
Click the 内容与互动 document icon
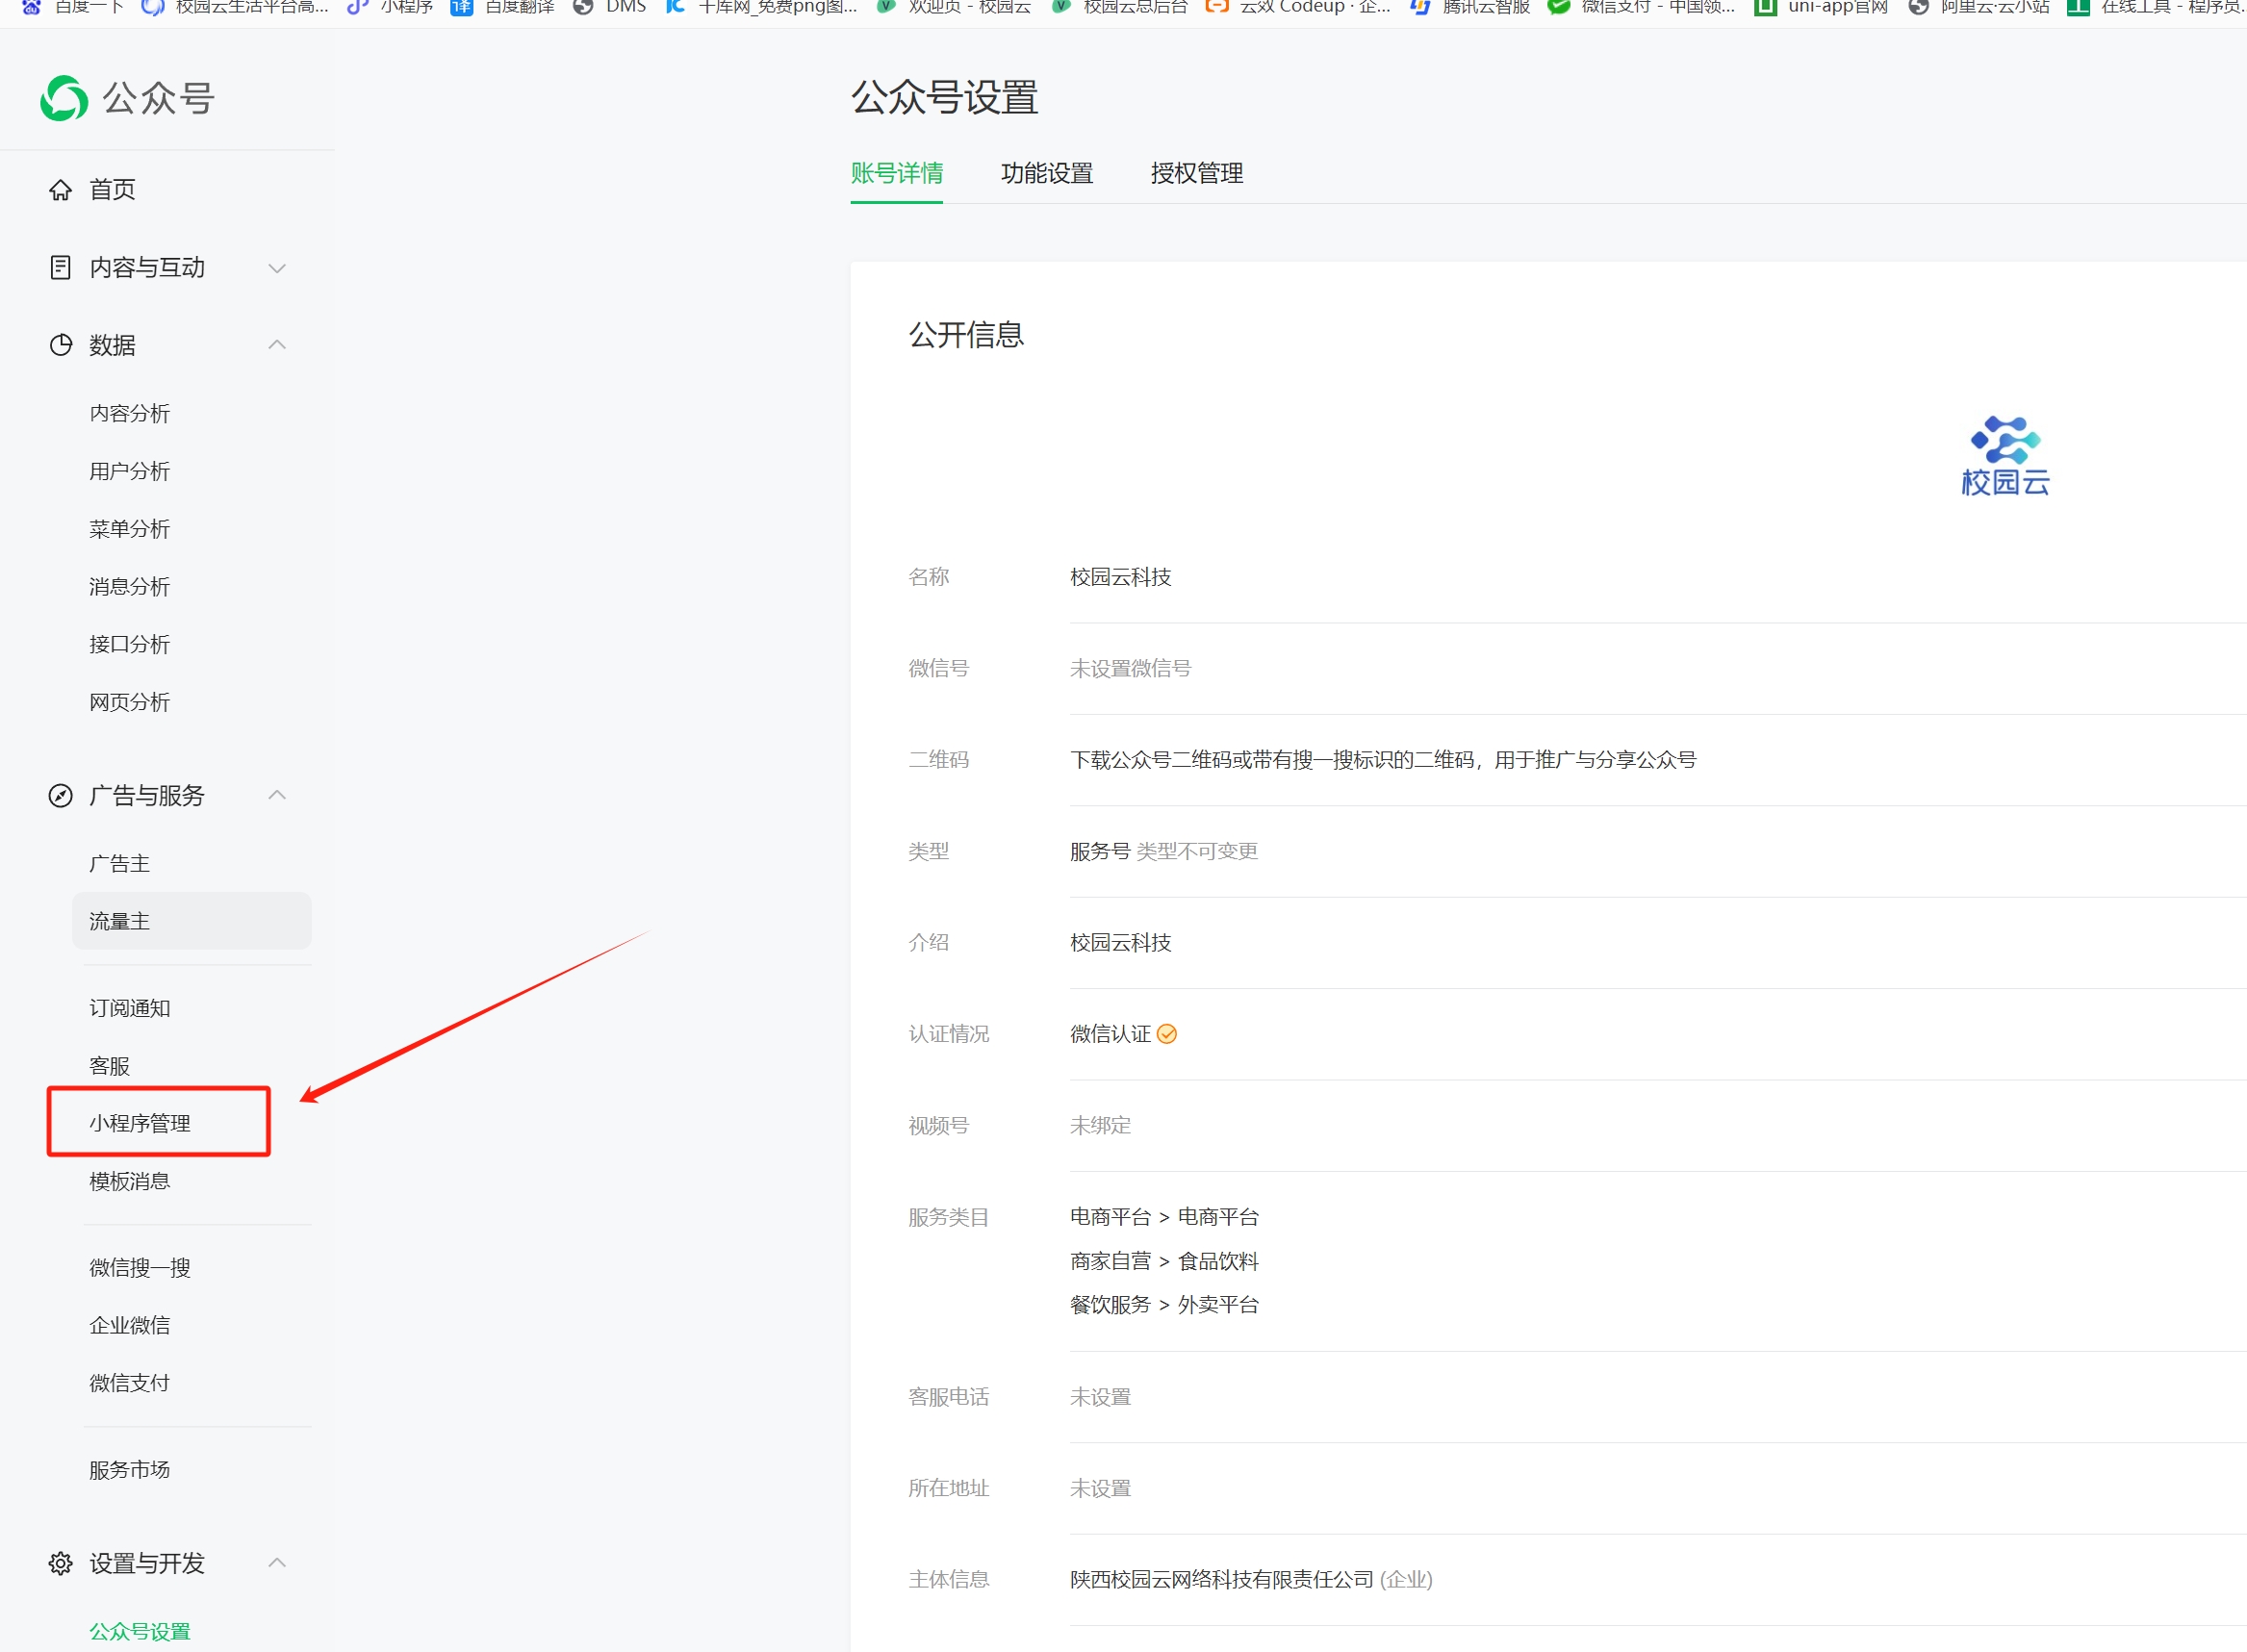60,267
